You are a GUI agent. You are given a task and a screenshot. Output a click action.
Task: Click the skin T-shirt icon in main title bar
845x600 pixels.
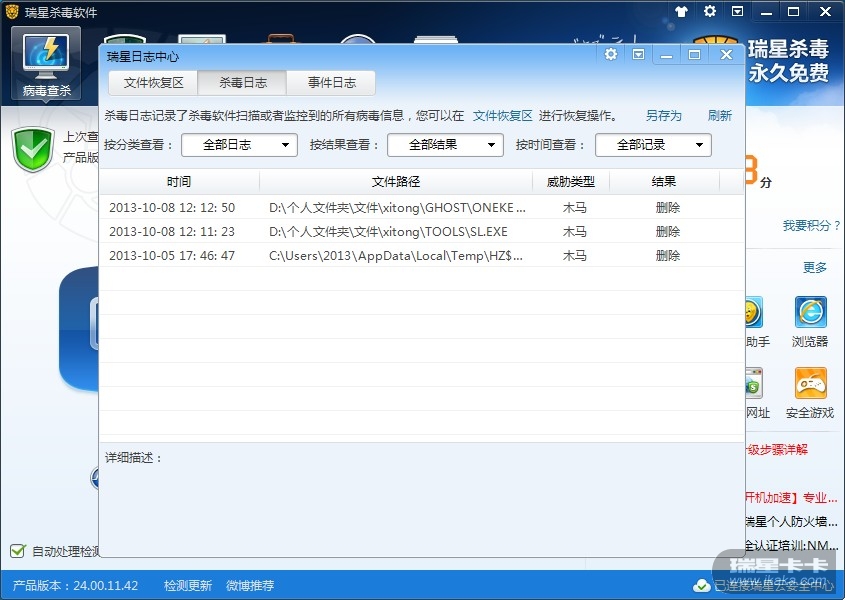click(x=681, y=11)
